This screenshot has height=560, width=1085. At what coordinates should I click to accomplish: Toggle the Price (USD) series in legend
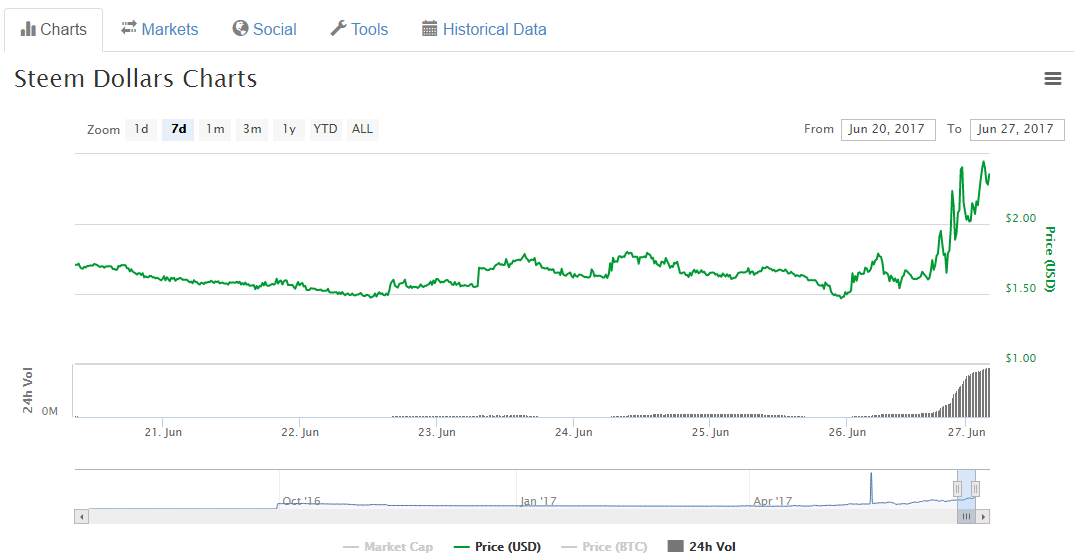point(498,547)
